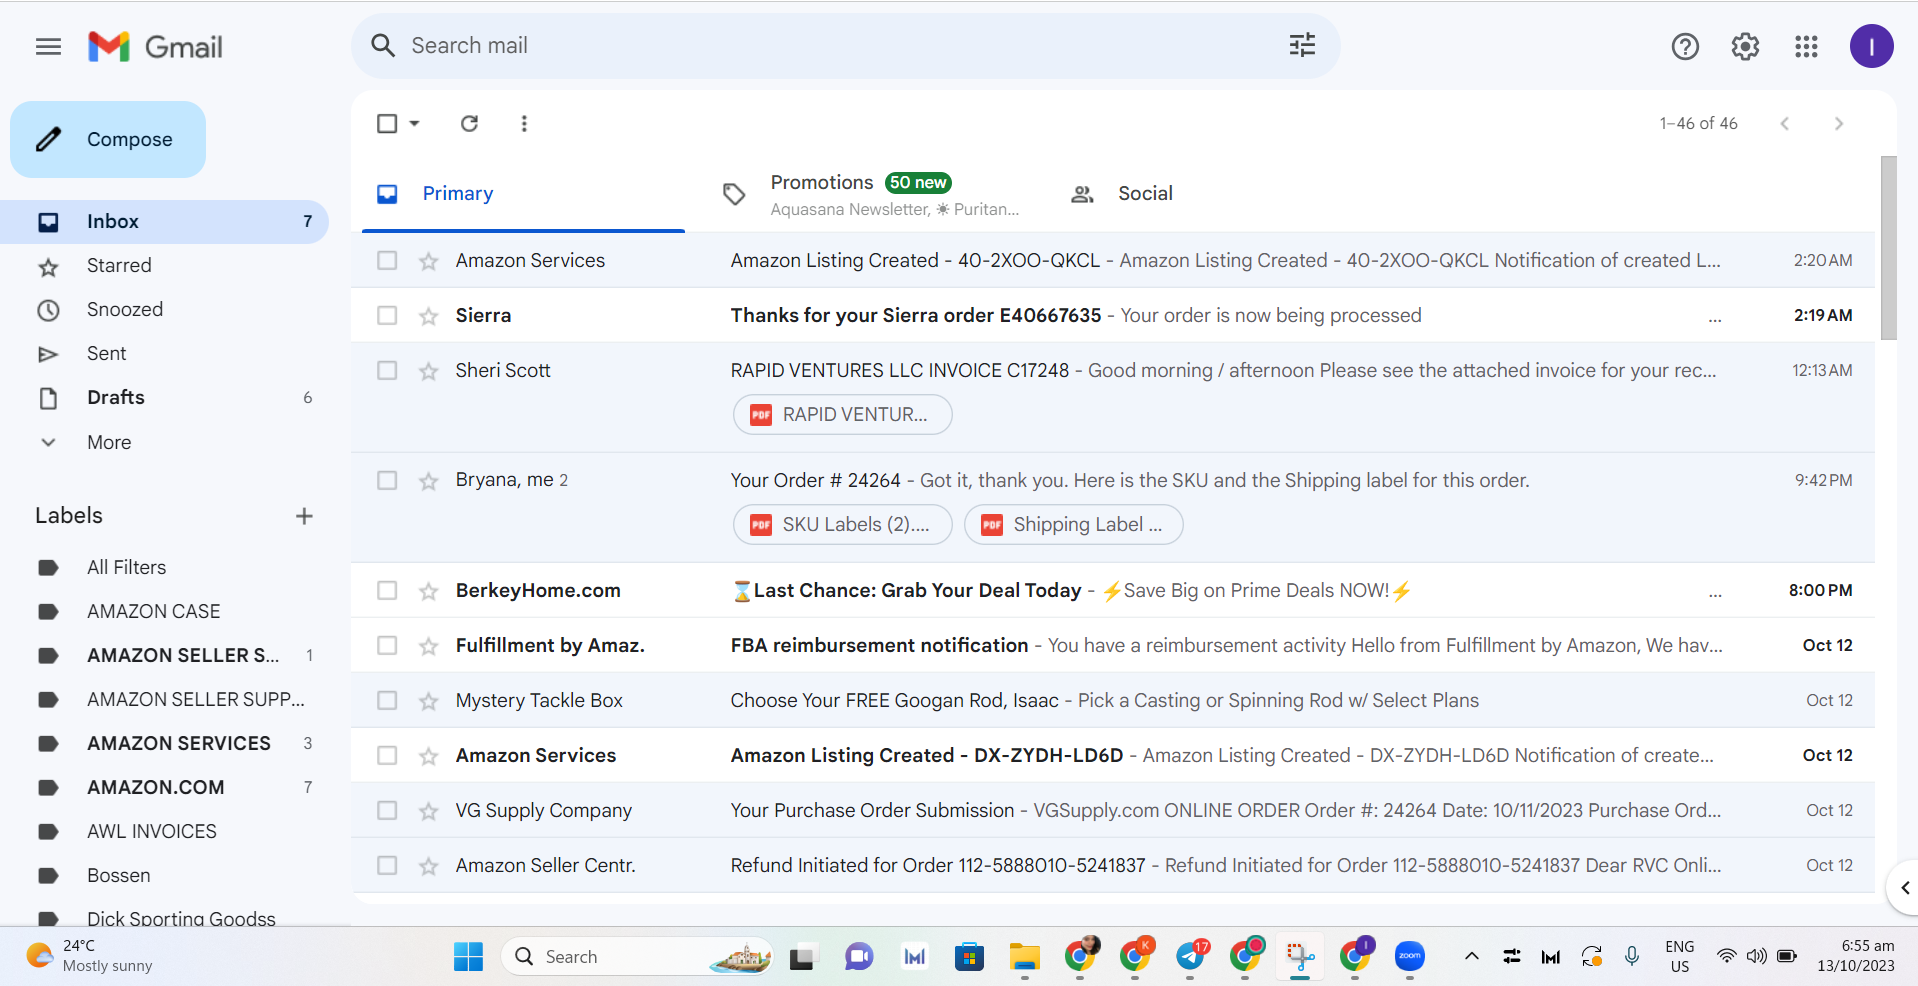The image size is (1918, 986).
Task: Open Gmail support help icon
Action: point(1685,46)
